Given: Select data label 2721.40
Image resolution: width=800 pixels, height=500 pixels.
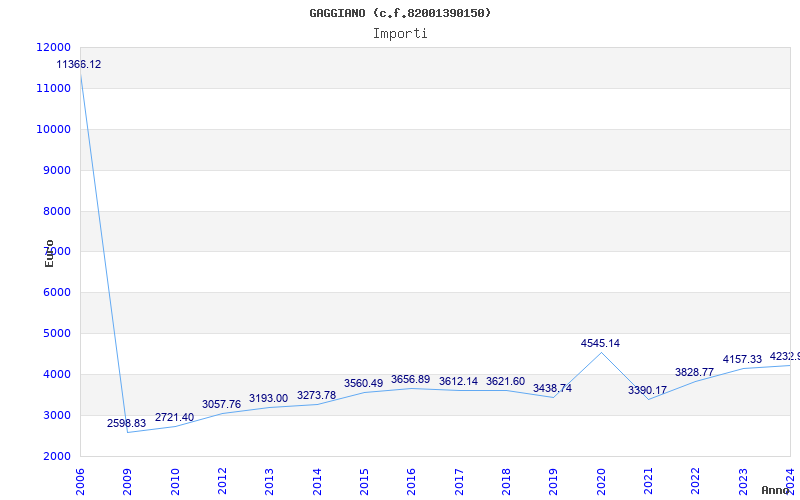Looking at the screenshot, I should [x=174, y=417].
